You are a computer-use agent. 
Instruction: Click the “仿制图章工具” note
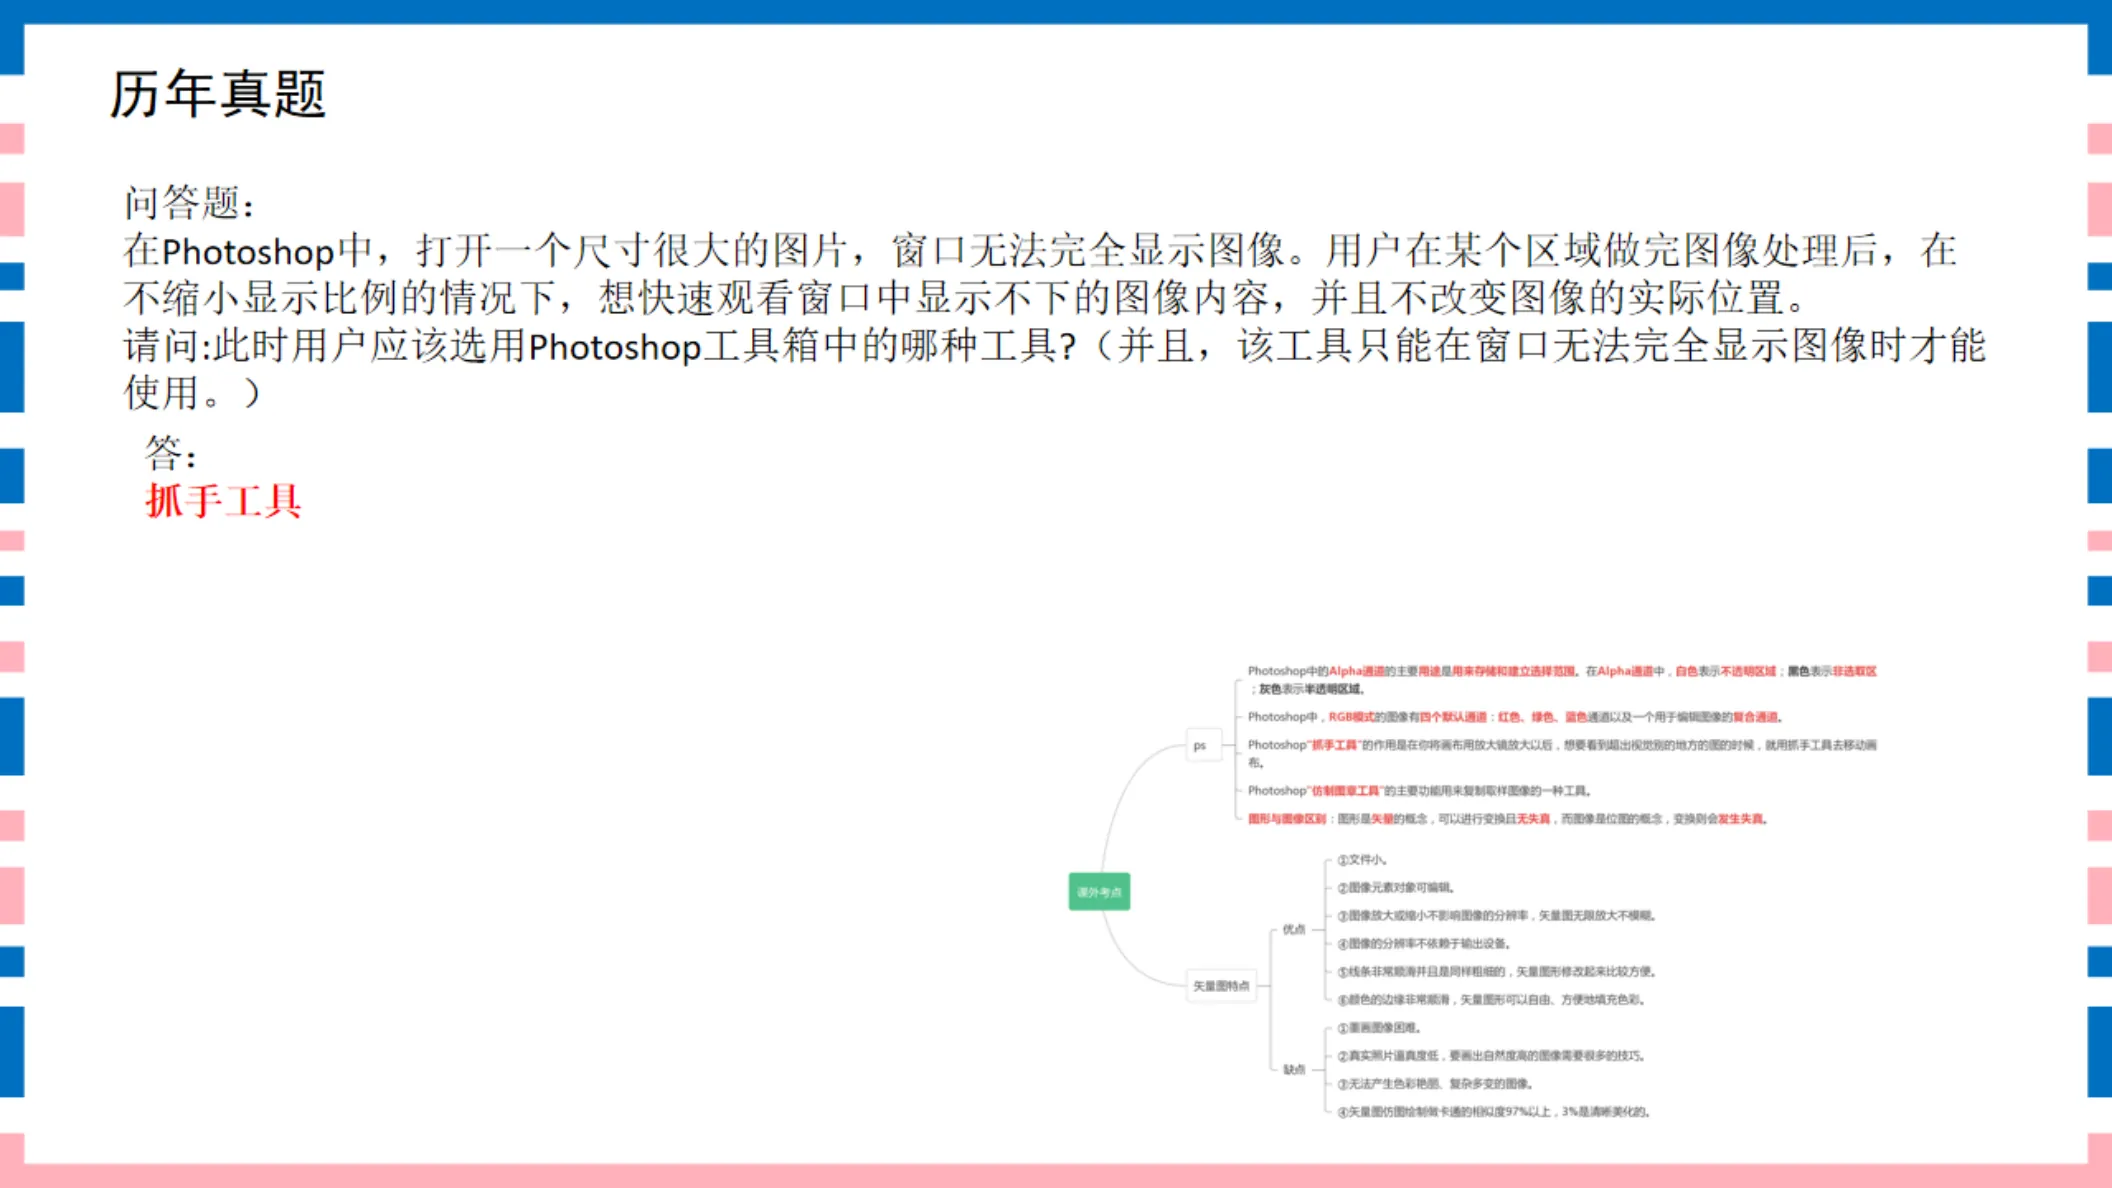[1419, 791]
